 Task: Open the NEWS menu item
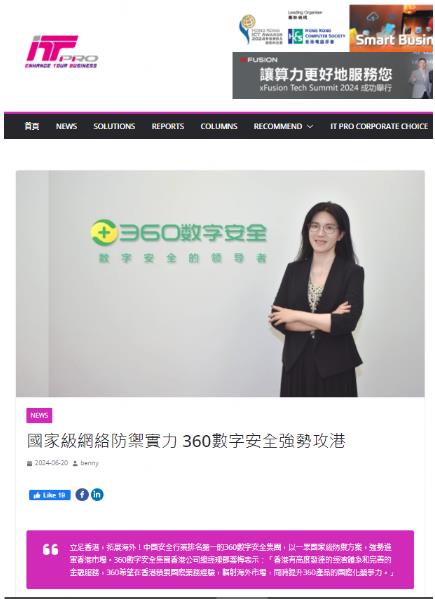point(66,126)
